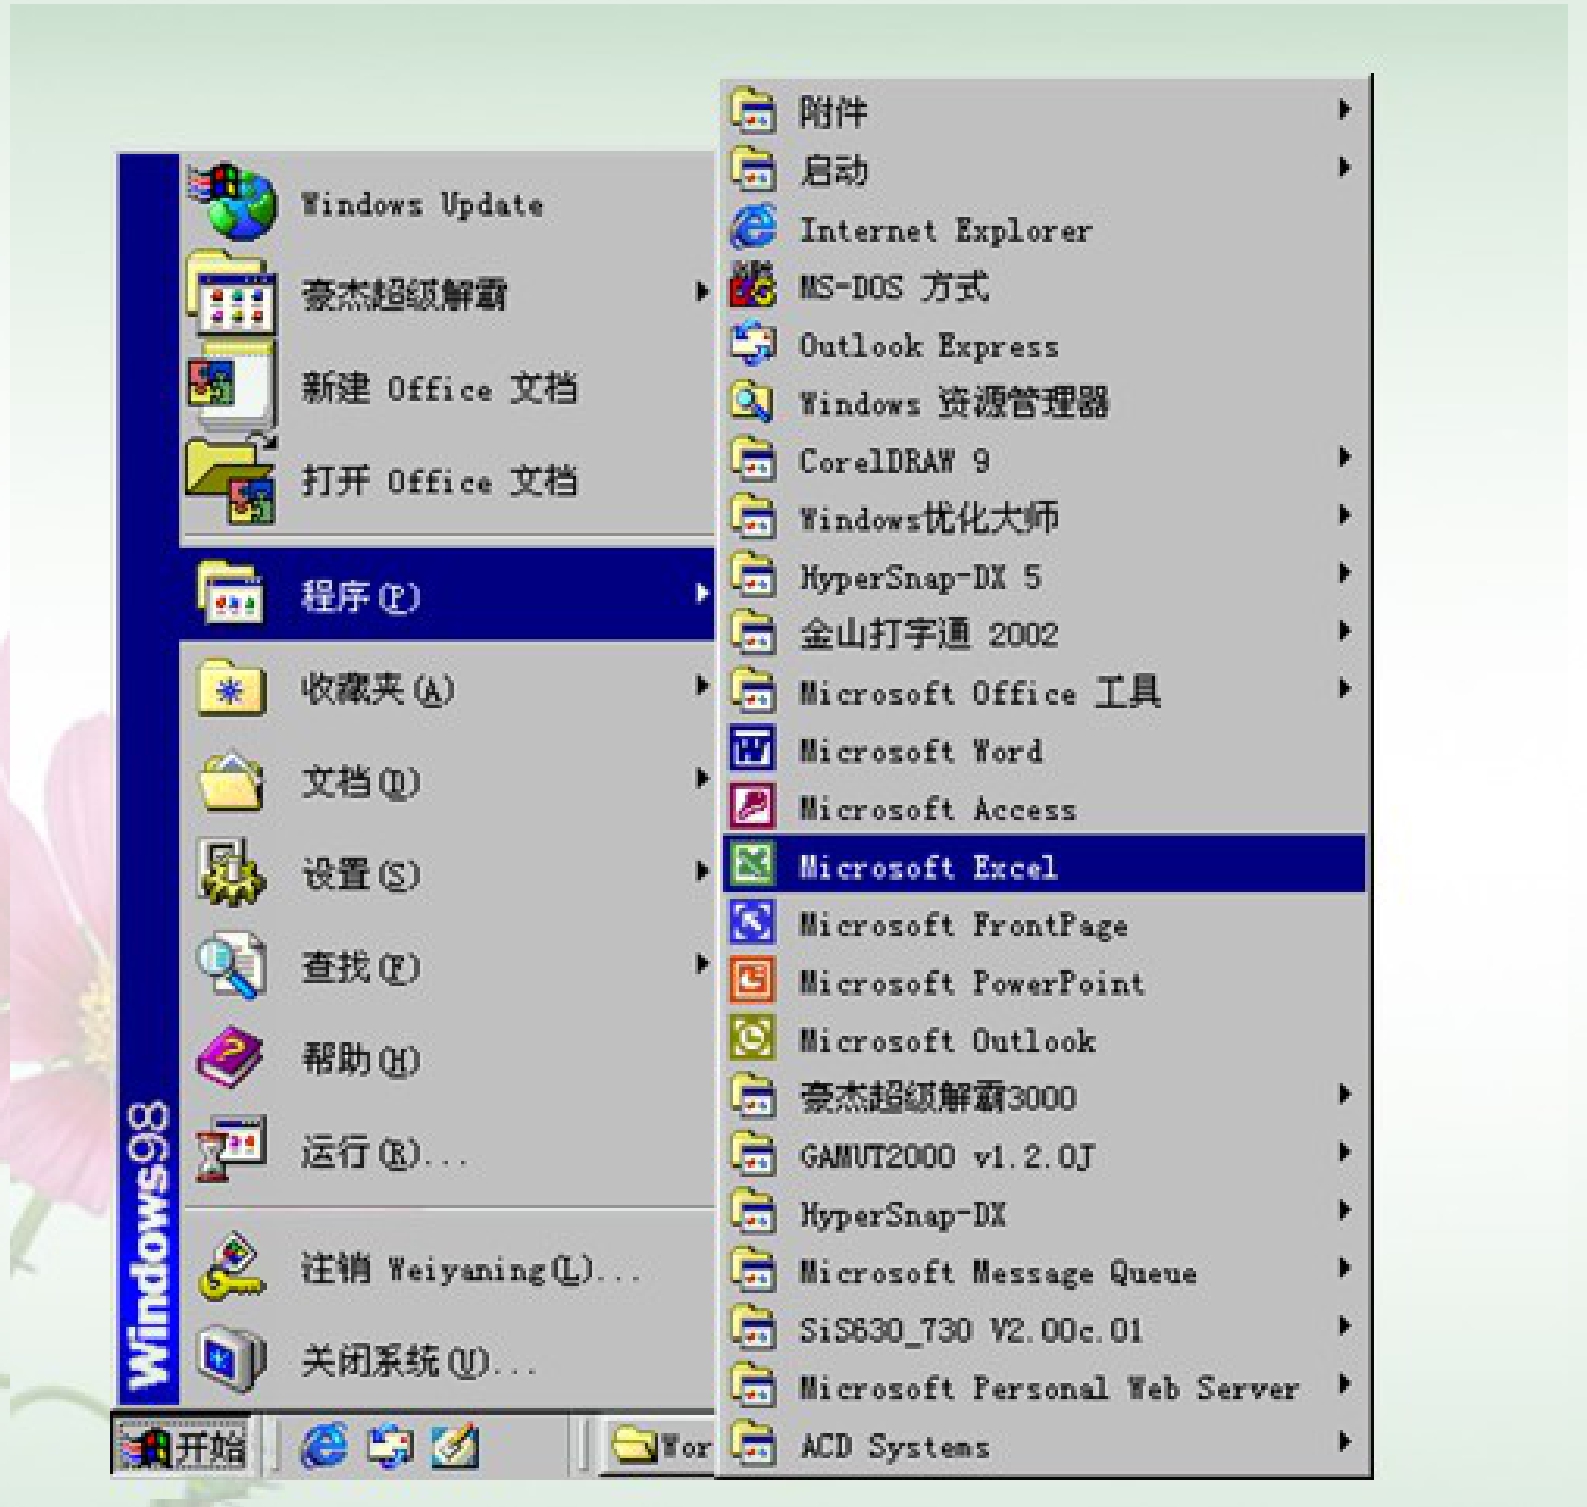Click the 收藏夹 star folder icon
The width and height of the screenshot is (1587, 1507).
pos(231,689)
